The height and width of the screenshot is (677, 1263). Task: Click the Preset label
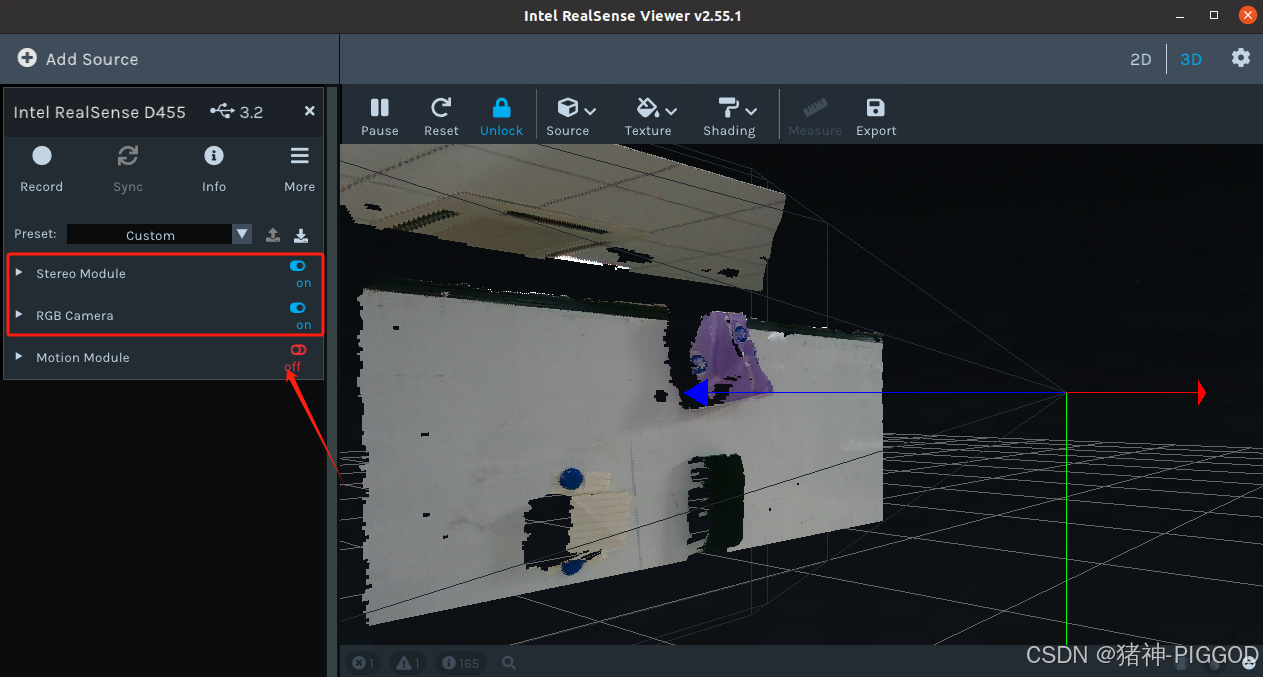click(36, 234)
